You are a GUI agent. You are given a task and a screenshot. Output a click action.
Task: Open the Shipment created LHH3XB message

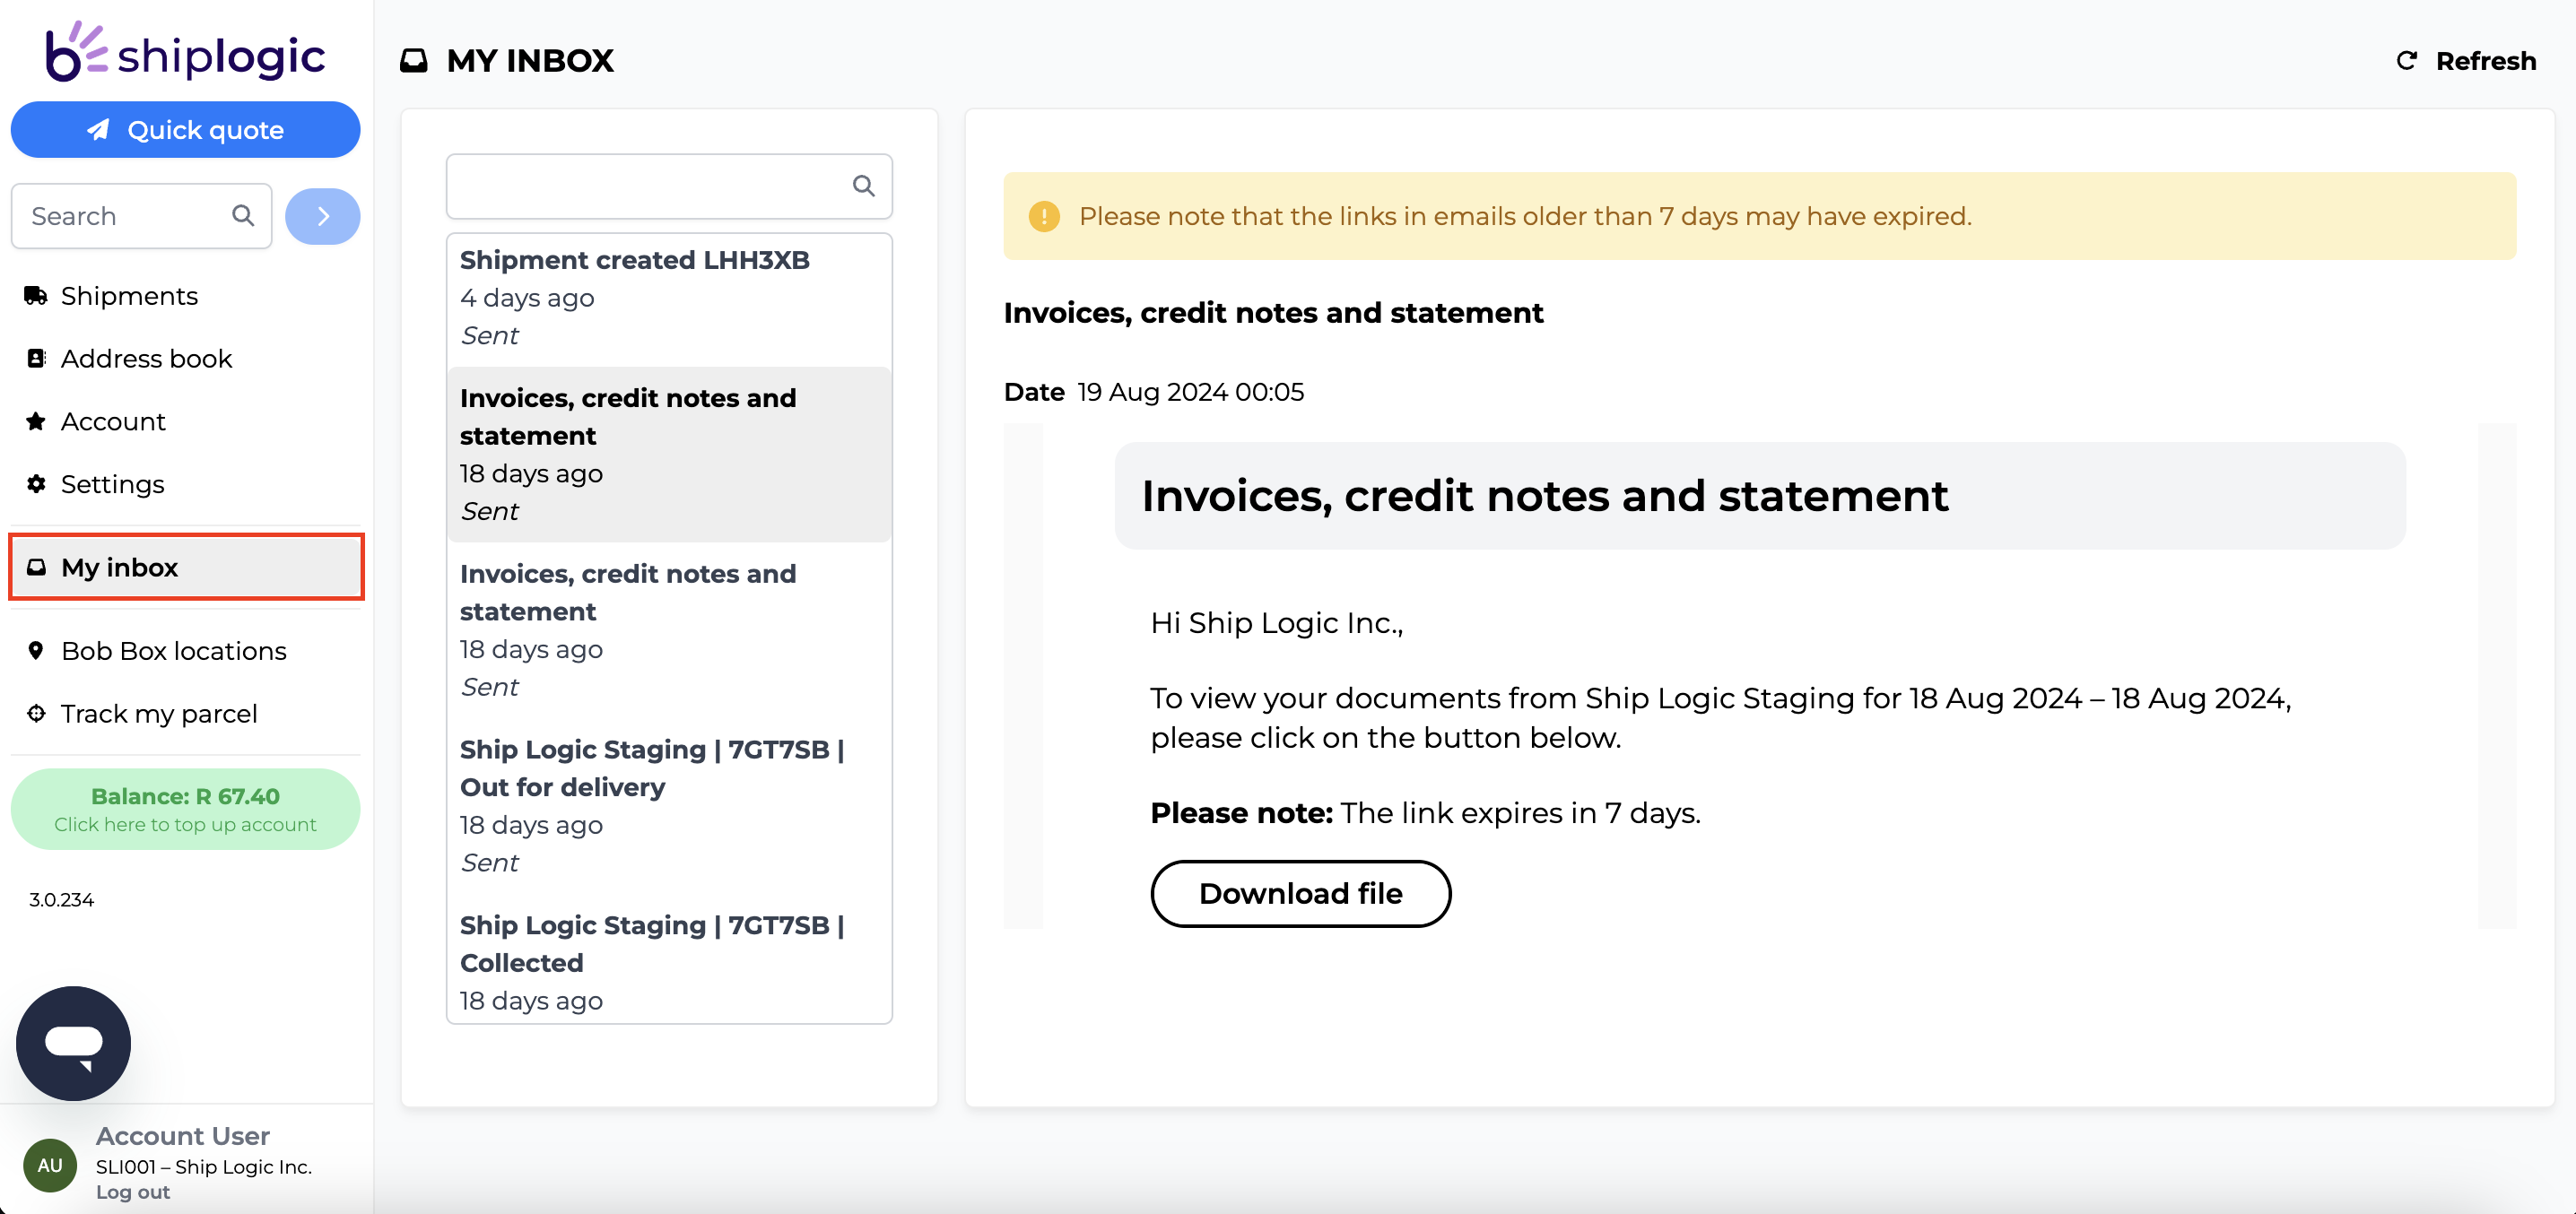(669, 298)
